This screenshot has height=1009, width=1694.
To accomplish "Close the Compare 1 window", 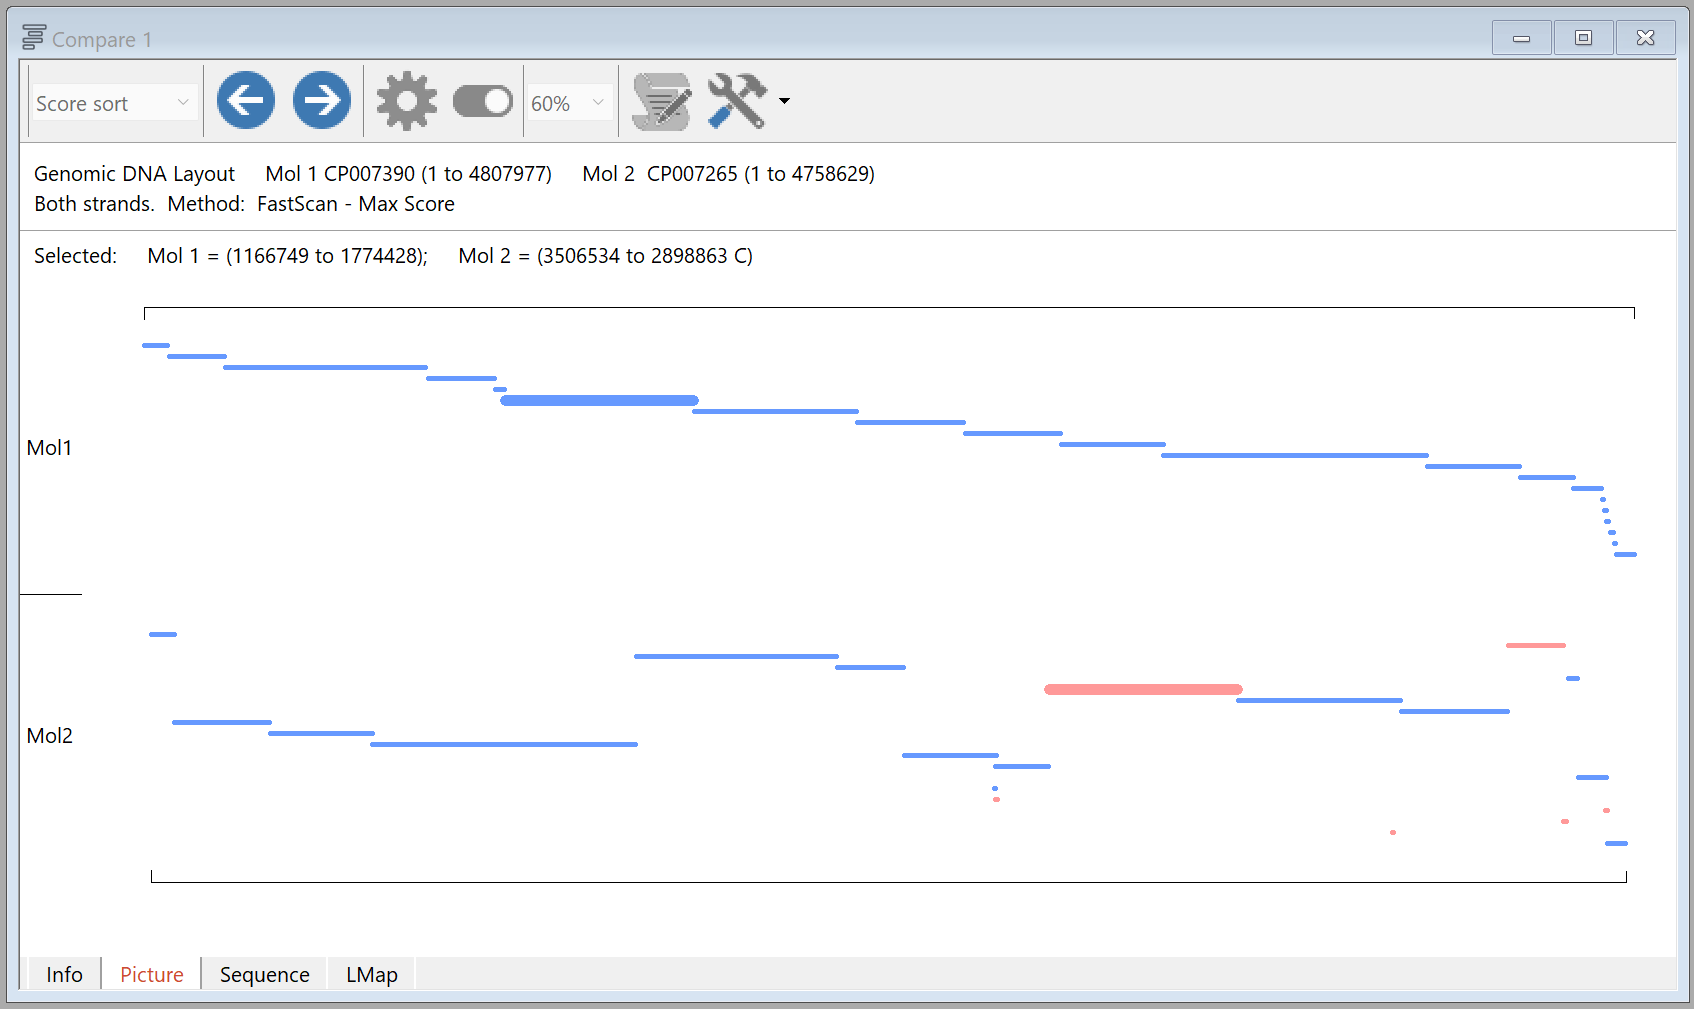I will [x=1645, y=38].
